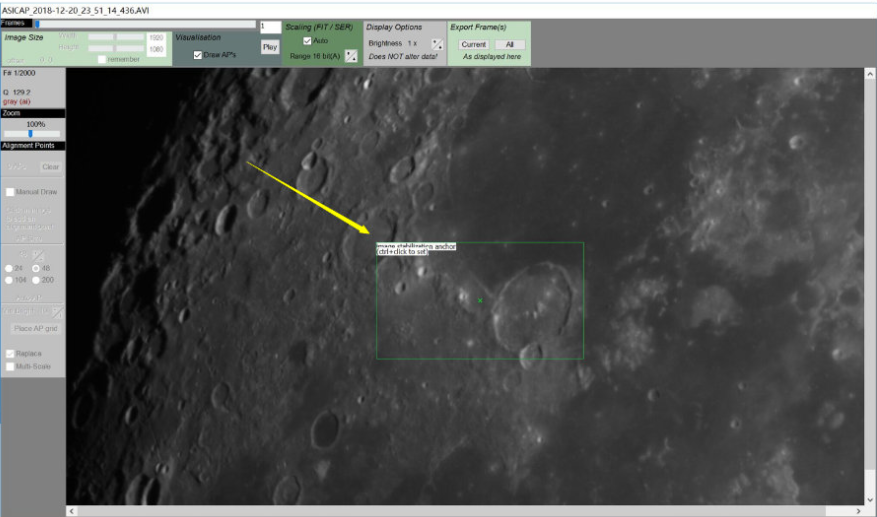The image size is (877, 517).
Task: Enable the Manual Draw checkbox
Action: point(10,192)
